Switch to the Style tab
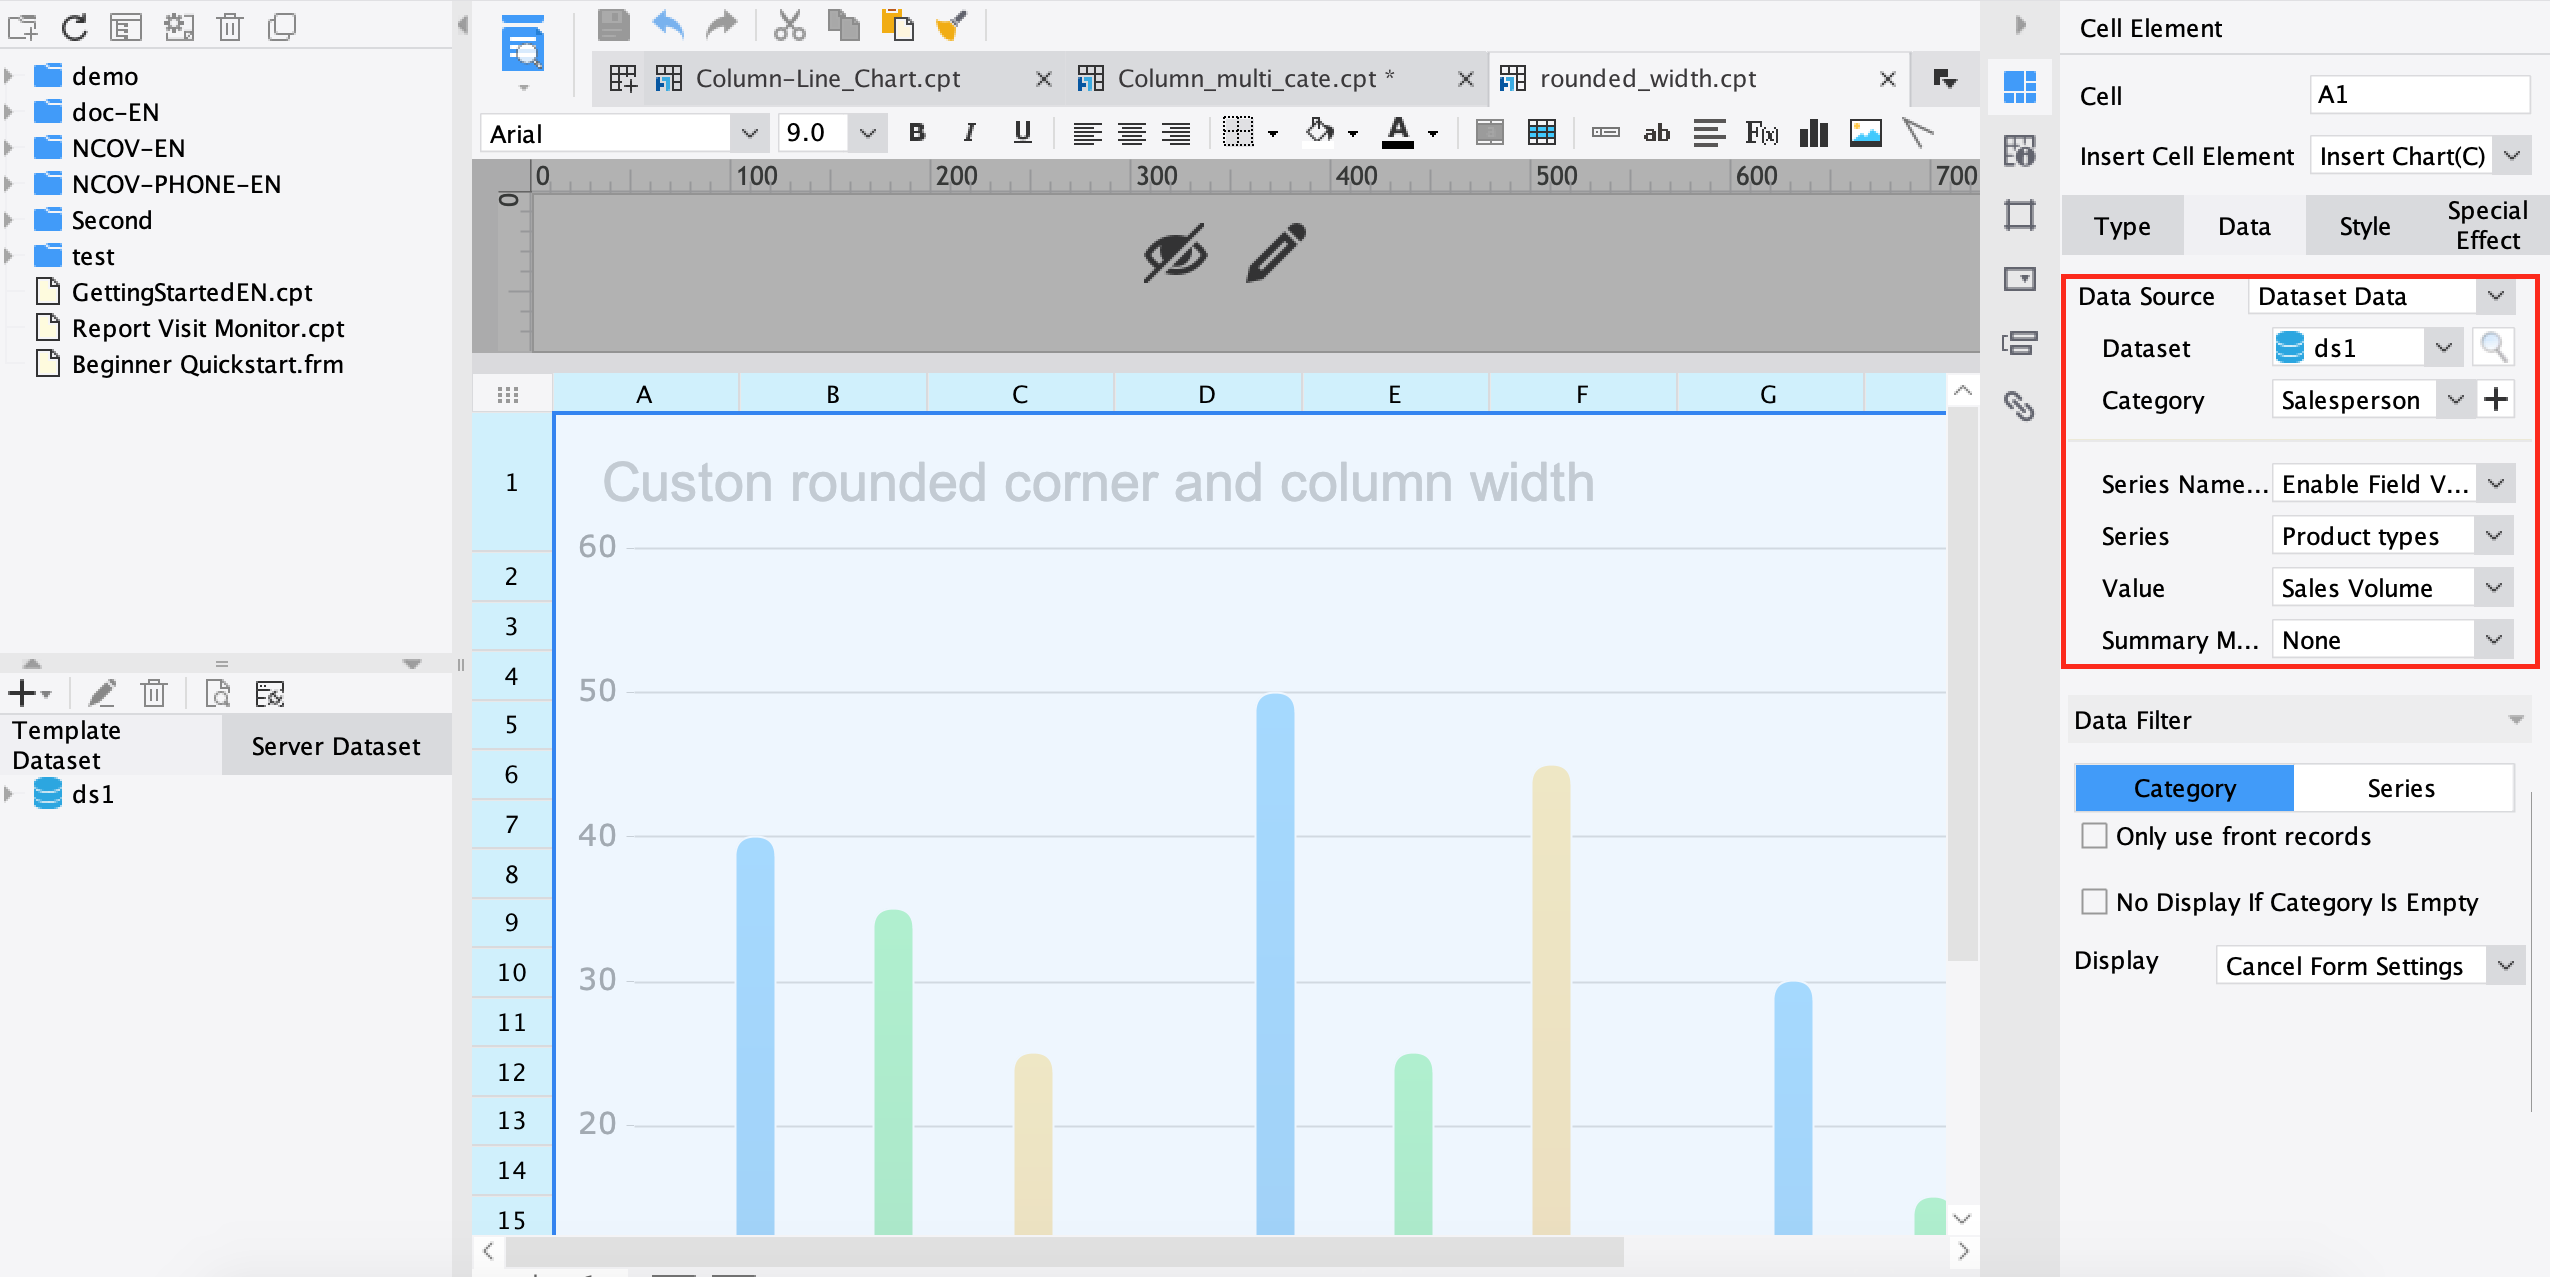This screenshot has width=2550, height=1277. 2364,226
